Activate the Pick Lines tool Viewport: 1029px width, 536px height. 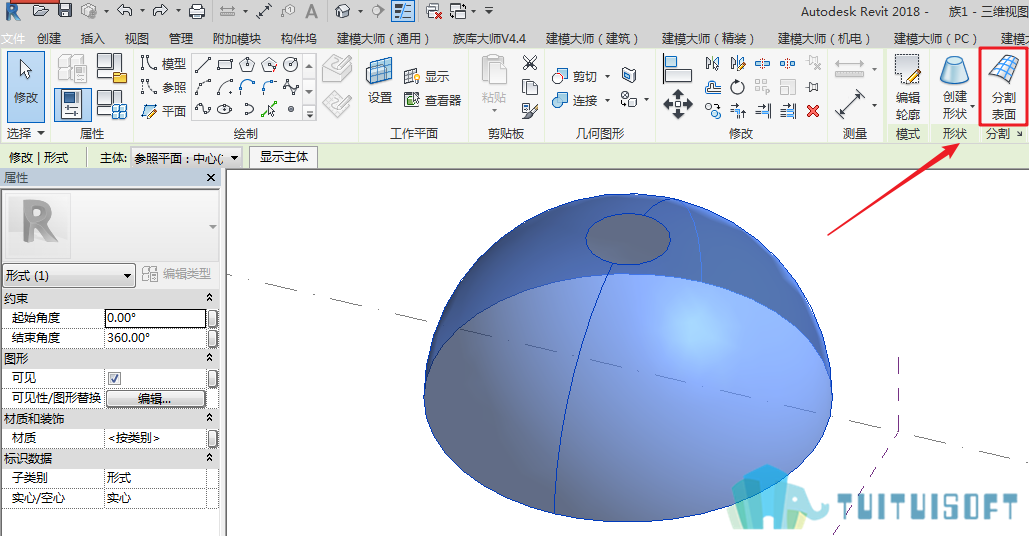[x=269, y=109]
